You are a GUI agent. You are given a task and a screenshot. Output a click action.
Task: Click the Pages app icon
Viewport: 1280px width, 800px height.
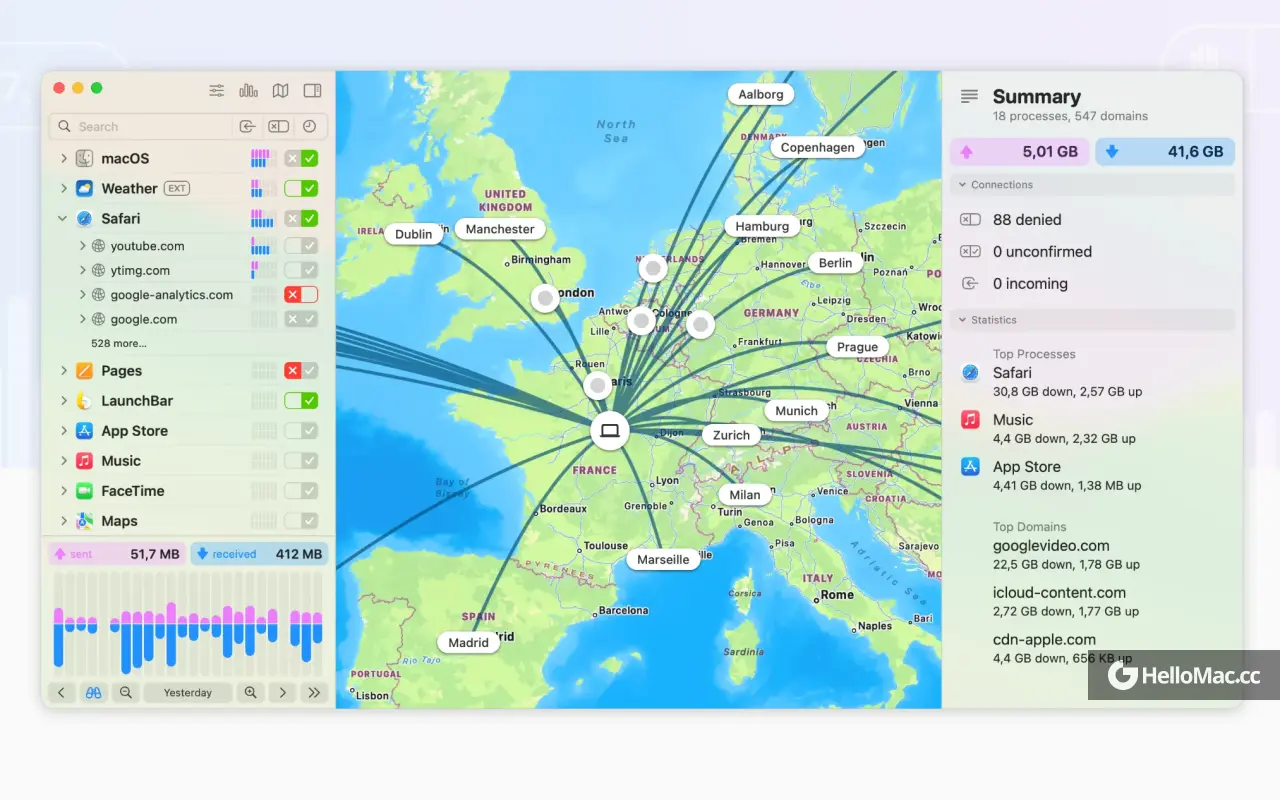[x=84, y=371]
